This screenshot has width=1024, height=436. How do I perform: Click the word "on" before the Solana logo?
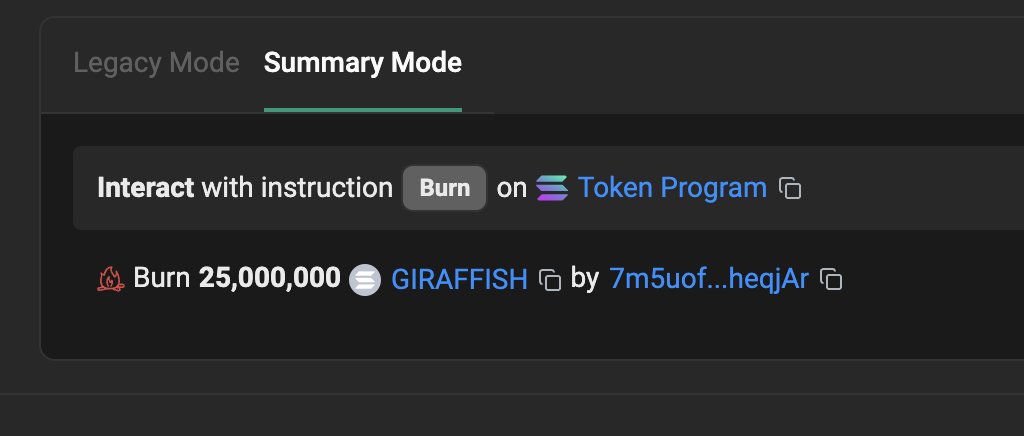click(511, 189)
